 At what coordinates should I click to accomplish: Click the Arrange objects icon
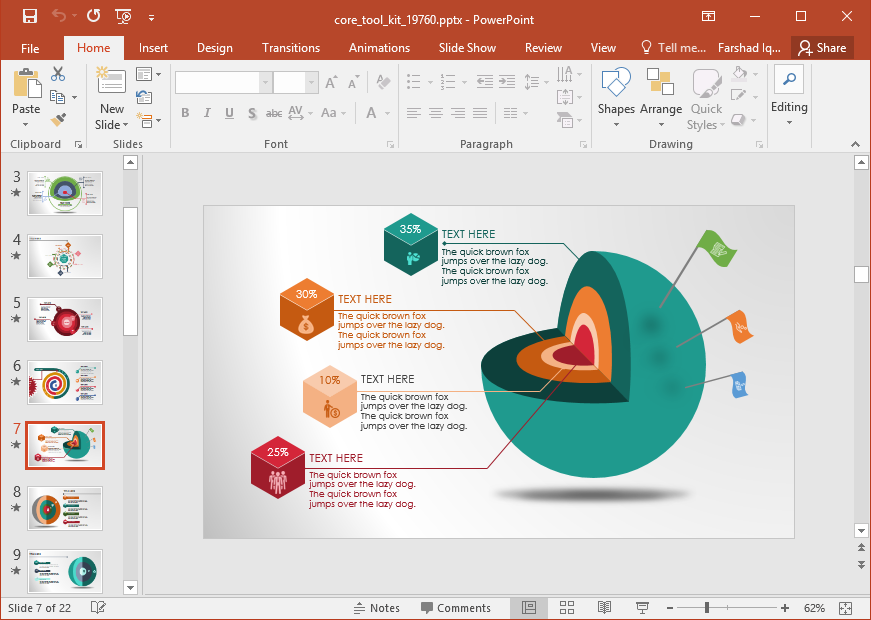[x=660, y=82]
